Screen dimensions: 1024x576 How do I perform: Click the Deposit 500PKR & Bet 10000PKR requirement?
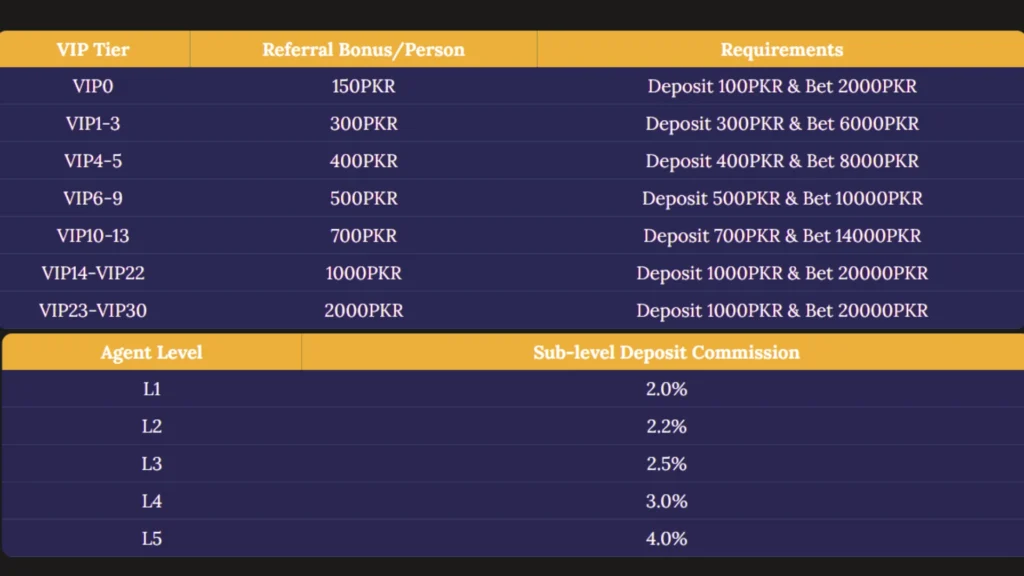click(781, 198)
